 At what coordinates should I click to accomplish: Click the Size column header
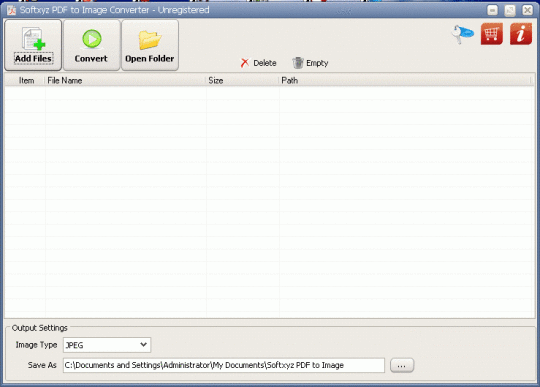pyautogui.click(x=242, y=81)
